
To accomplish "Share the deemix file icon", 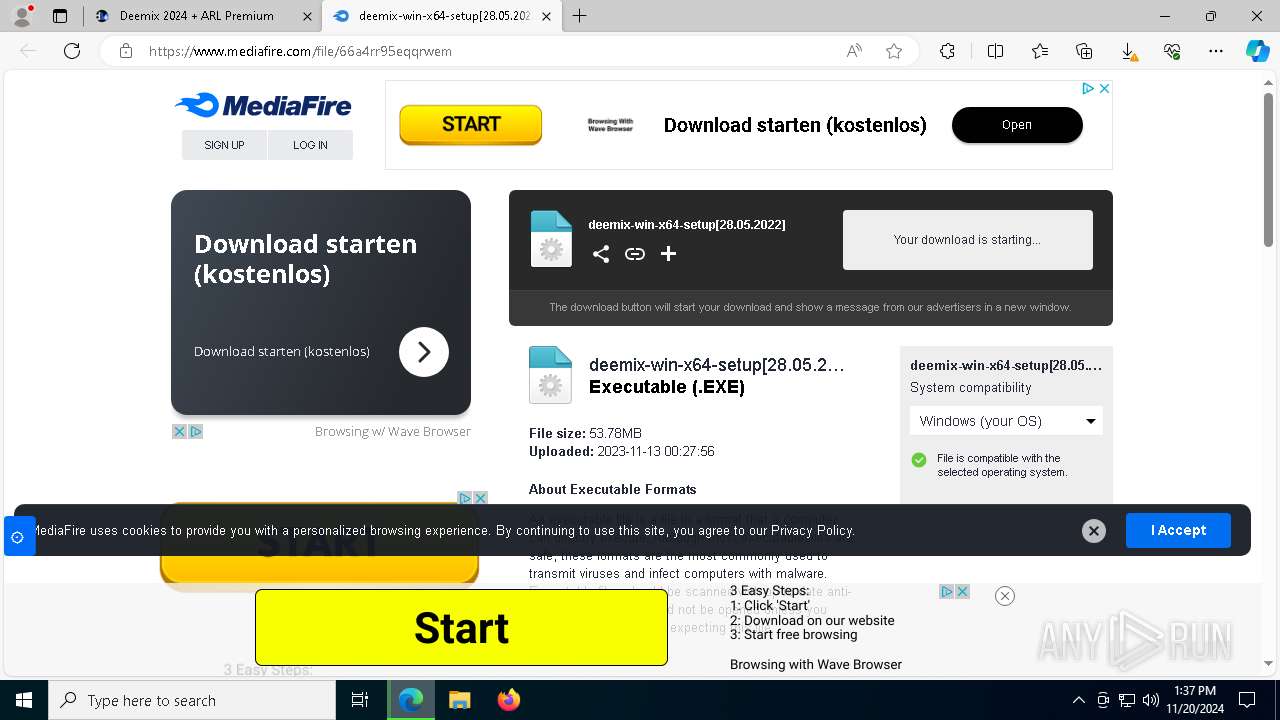I will (601, 254).
